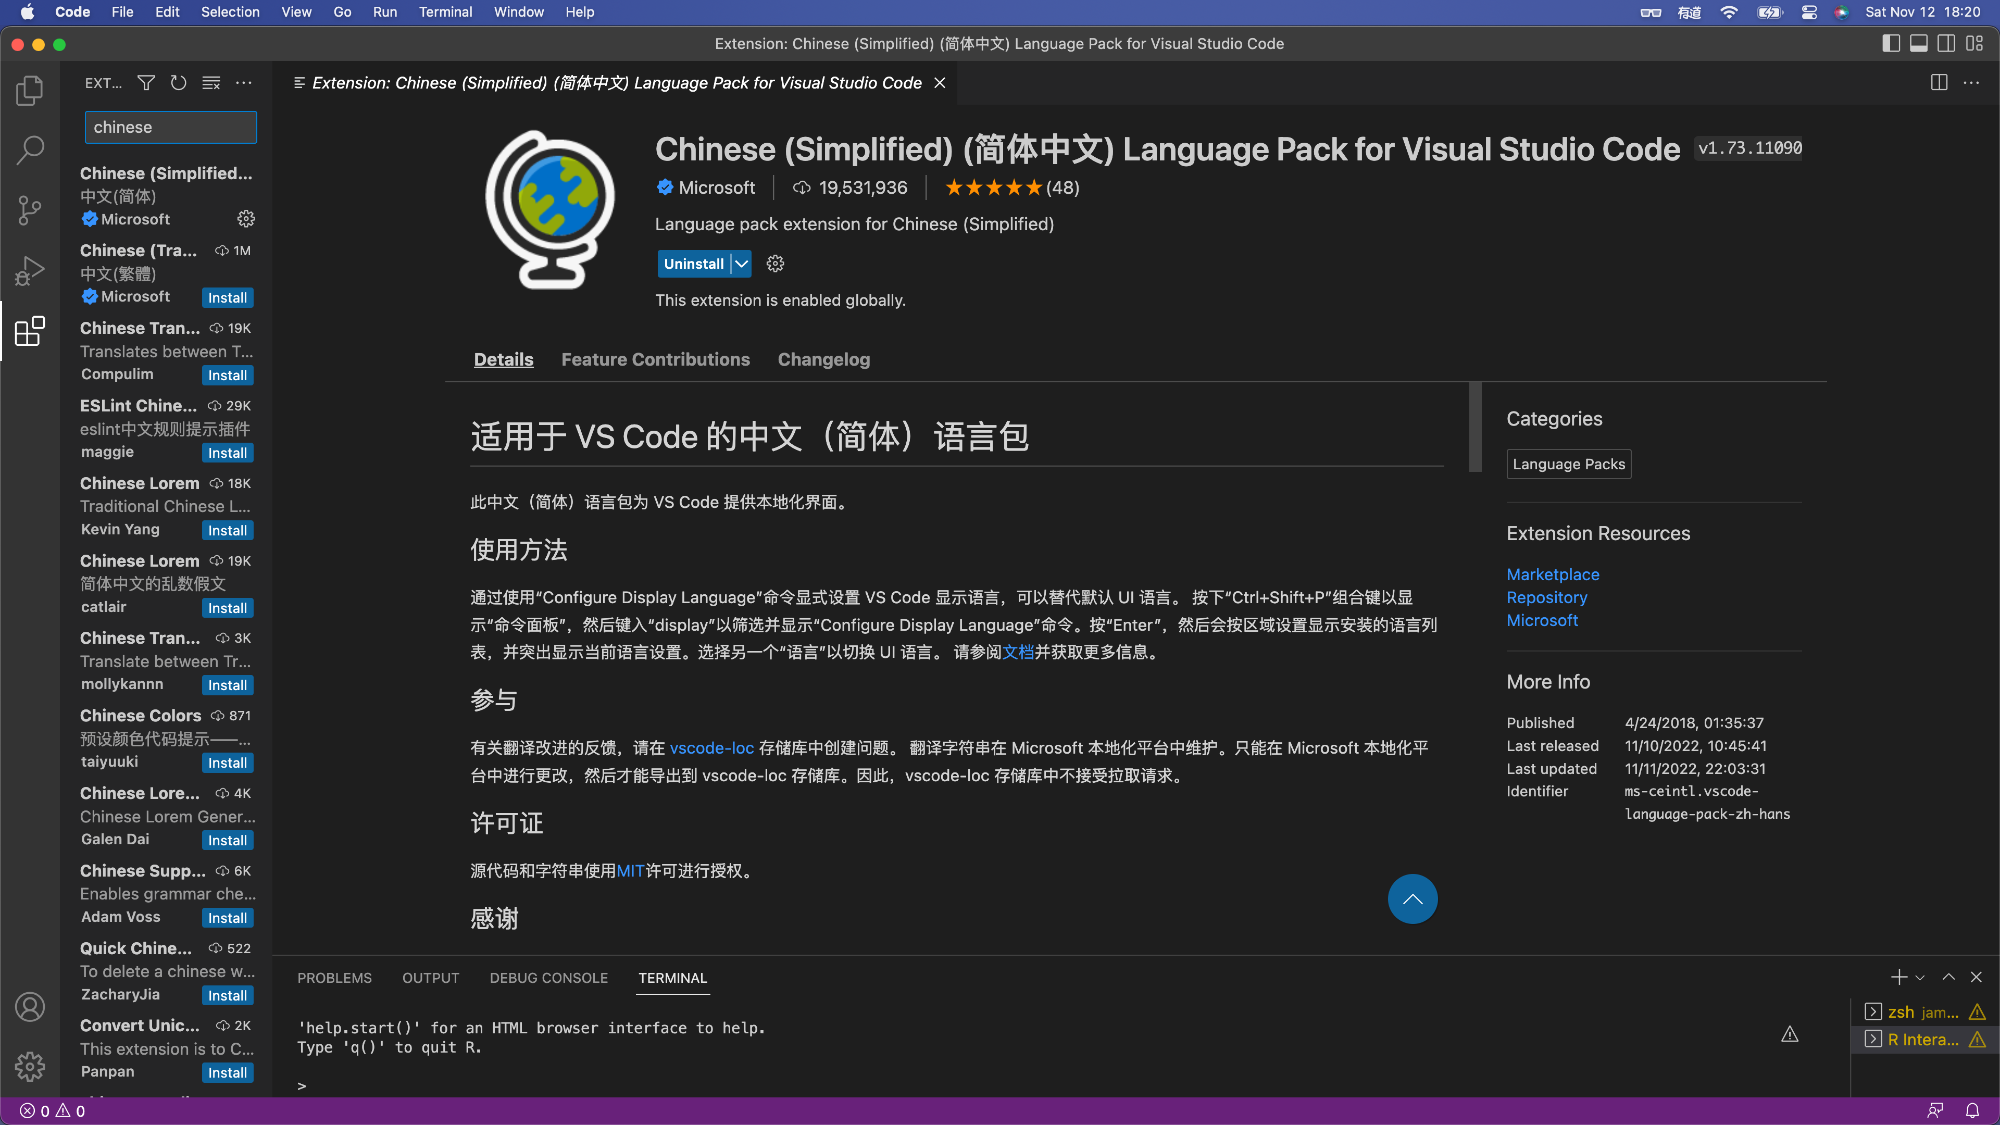Screen dimensions: 2000x1125
Task: Open the Terminal menu in menu bar
Action: coord(445,12)
